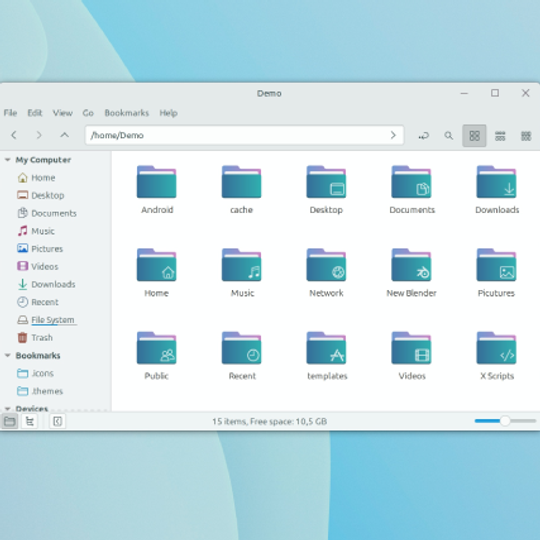The image size is (540, 540).
Task: Open the Help menu
Action: pyautogui.click(x=168, y=113)
